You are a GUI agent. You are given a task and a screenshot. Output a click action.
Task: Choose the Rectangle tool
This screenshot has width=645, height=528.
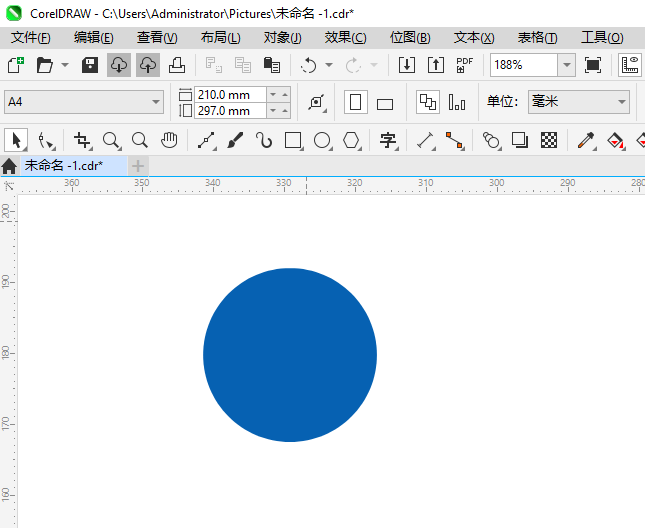pos(293,140)
